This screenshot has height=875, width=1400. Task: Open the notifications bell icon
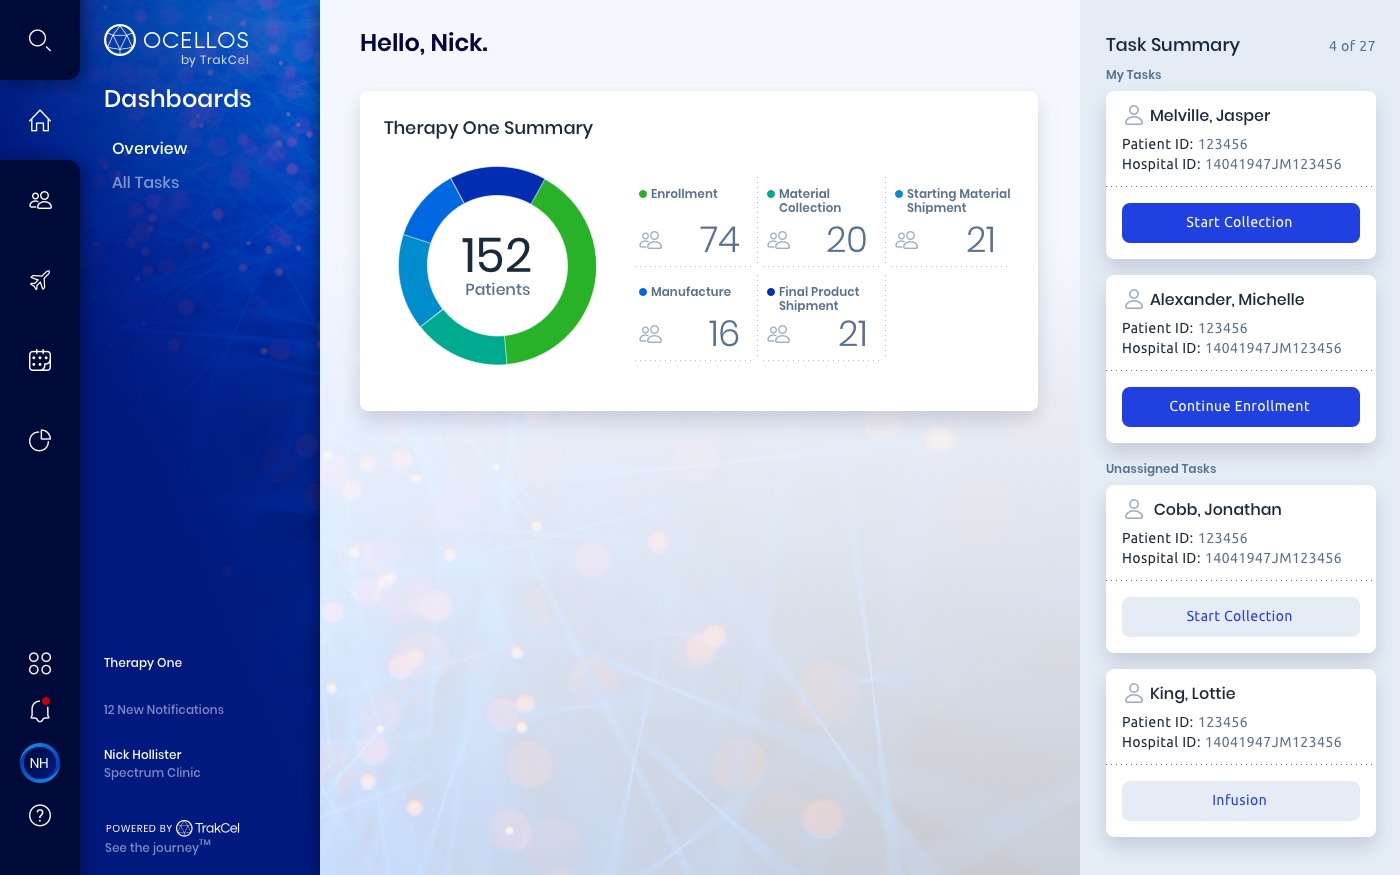coord(40,711)
